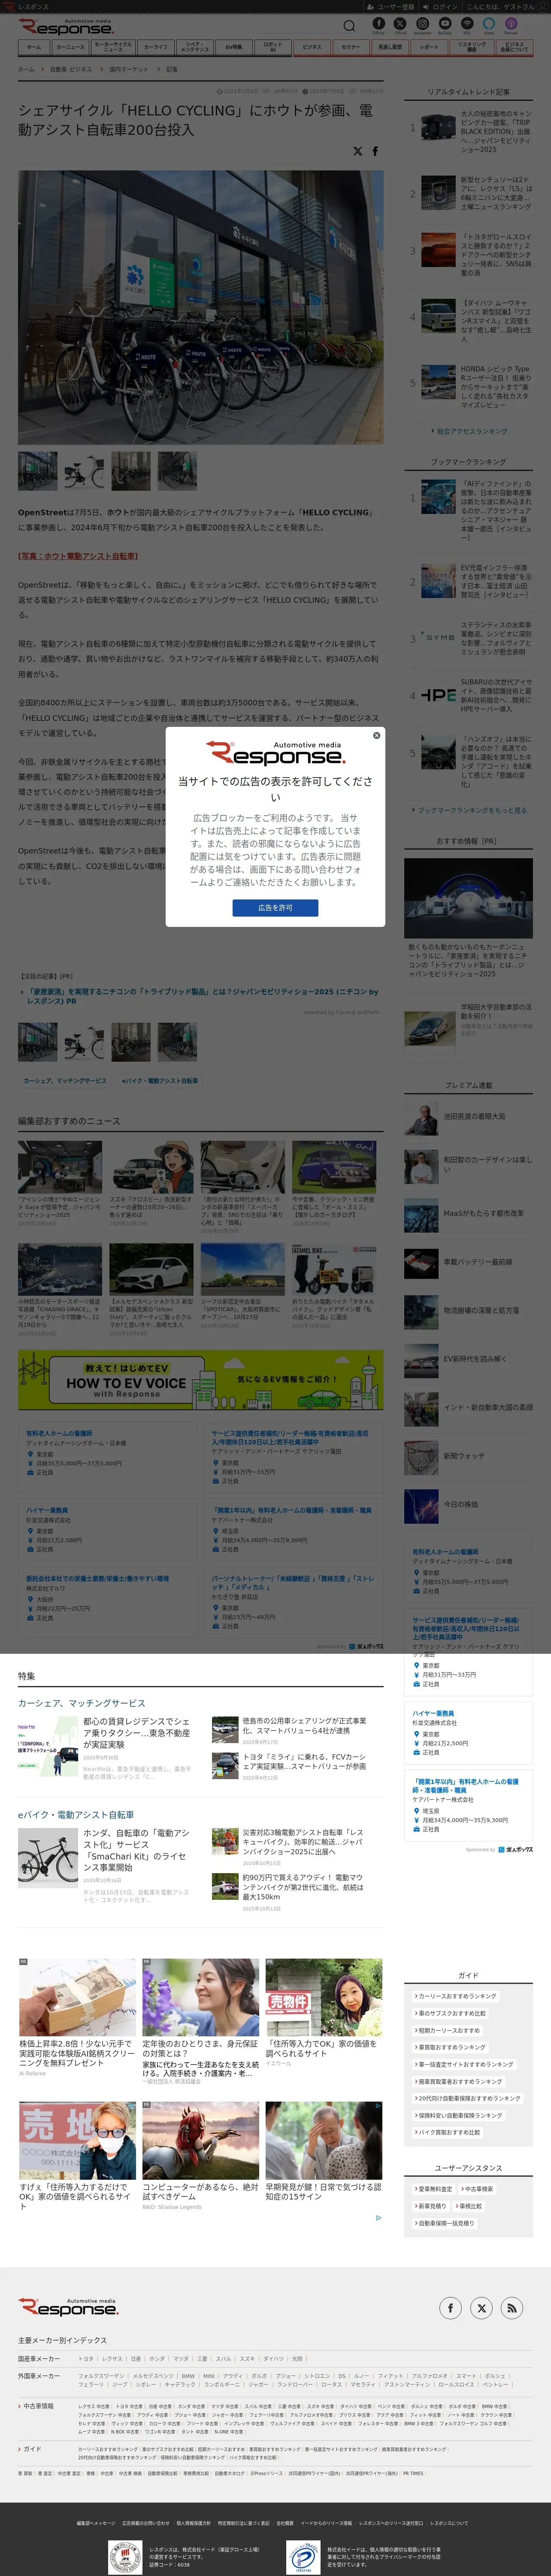Click the Response logo in the header
This screenshot has height=2576, width=551.
[x=66, y=27]
